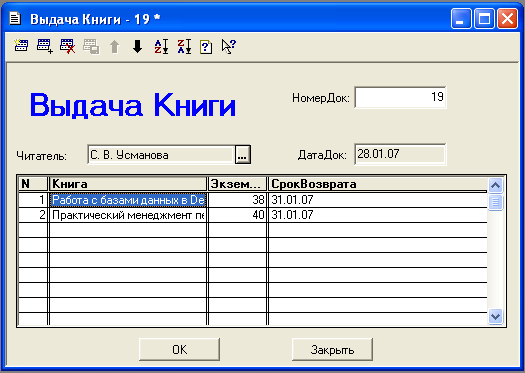Screen dimensions: 525x373
Task: Click the Экзем... column header
Action: 237,184
